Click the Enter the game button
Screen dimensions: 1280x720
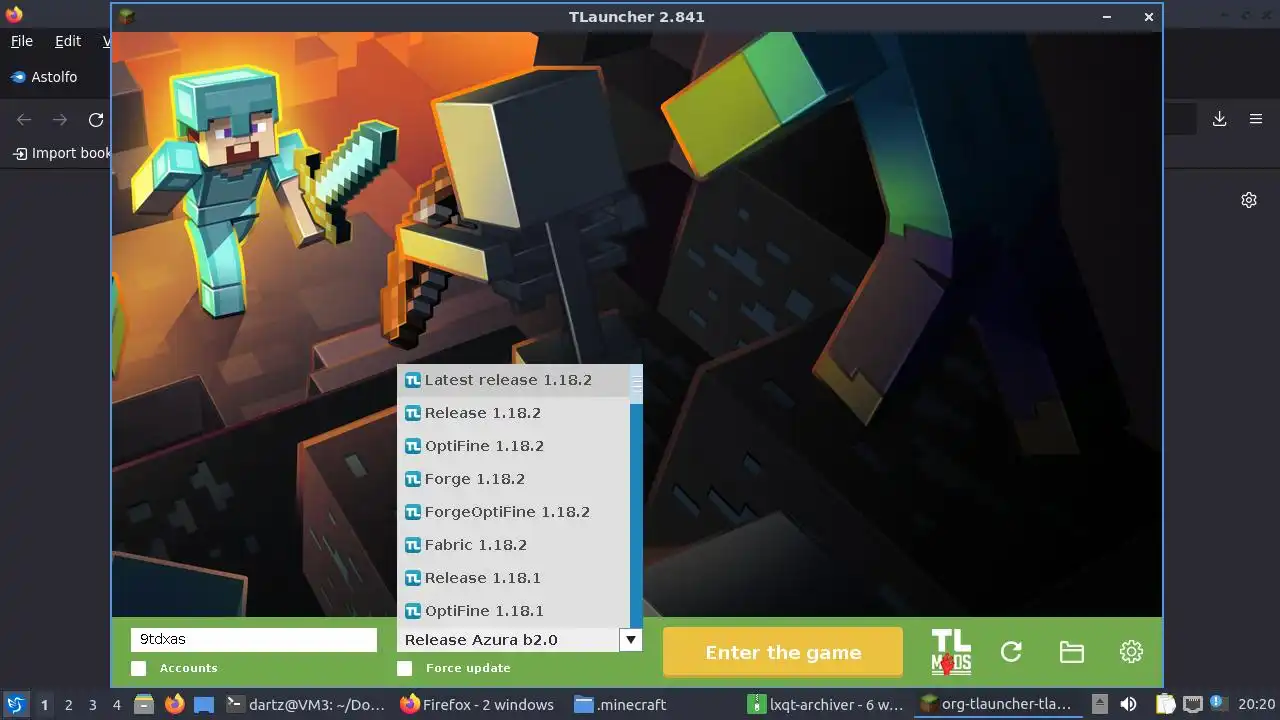pos(783,652)
